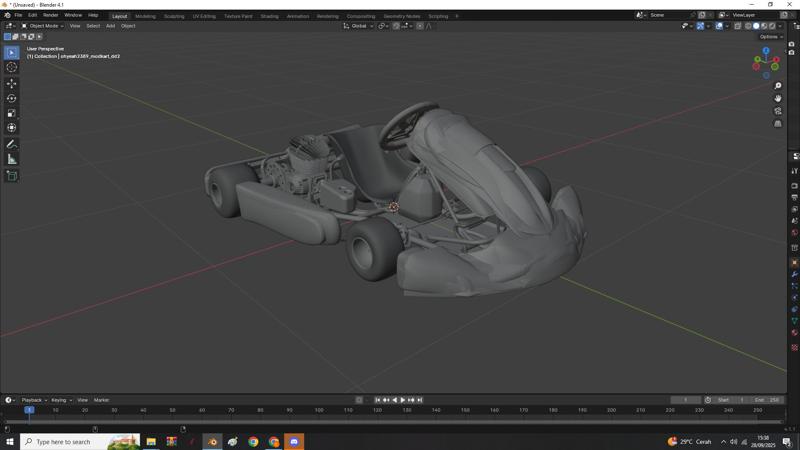Screen dimensions: 800x450
Task: Toggle viewport overlays display
Action: click(x=719, y=26)
